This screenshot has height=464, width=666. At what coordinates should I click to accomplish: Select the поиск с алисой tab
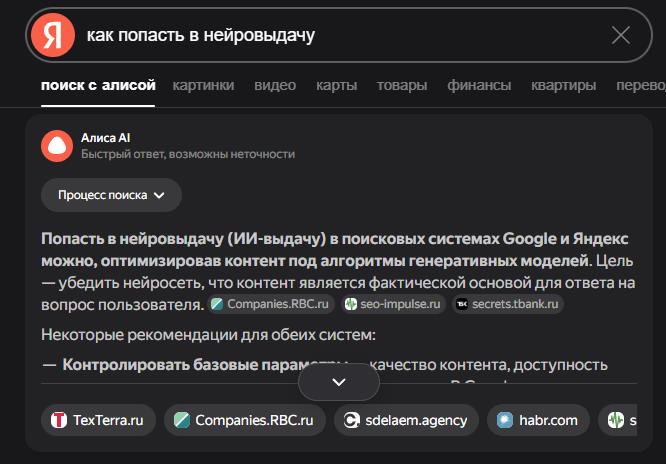[x=98, y=85]
